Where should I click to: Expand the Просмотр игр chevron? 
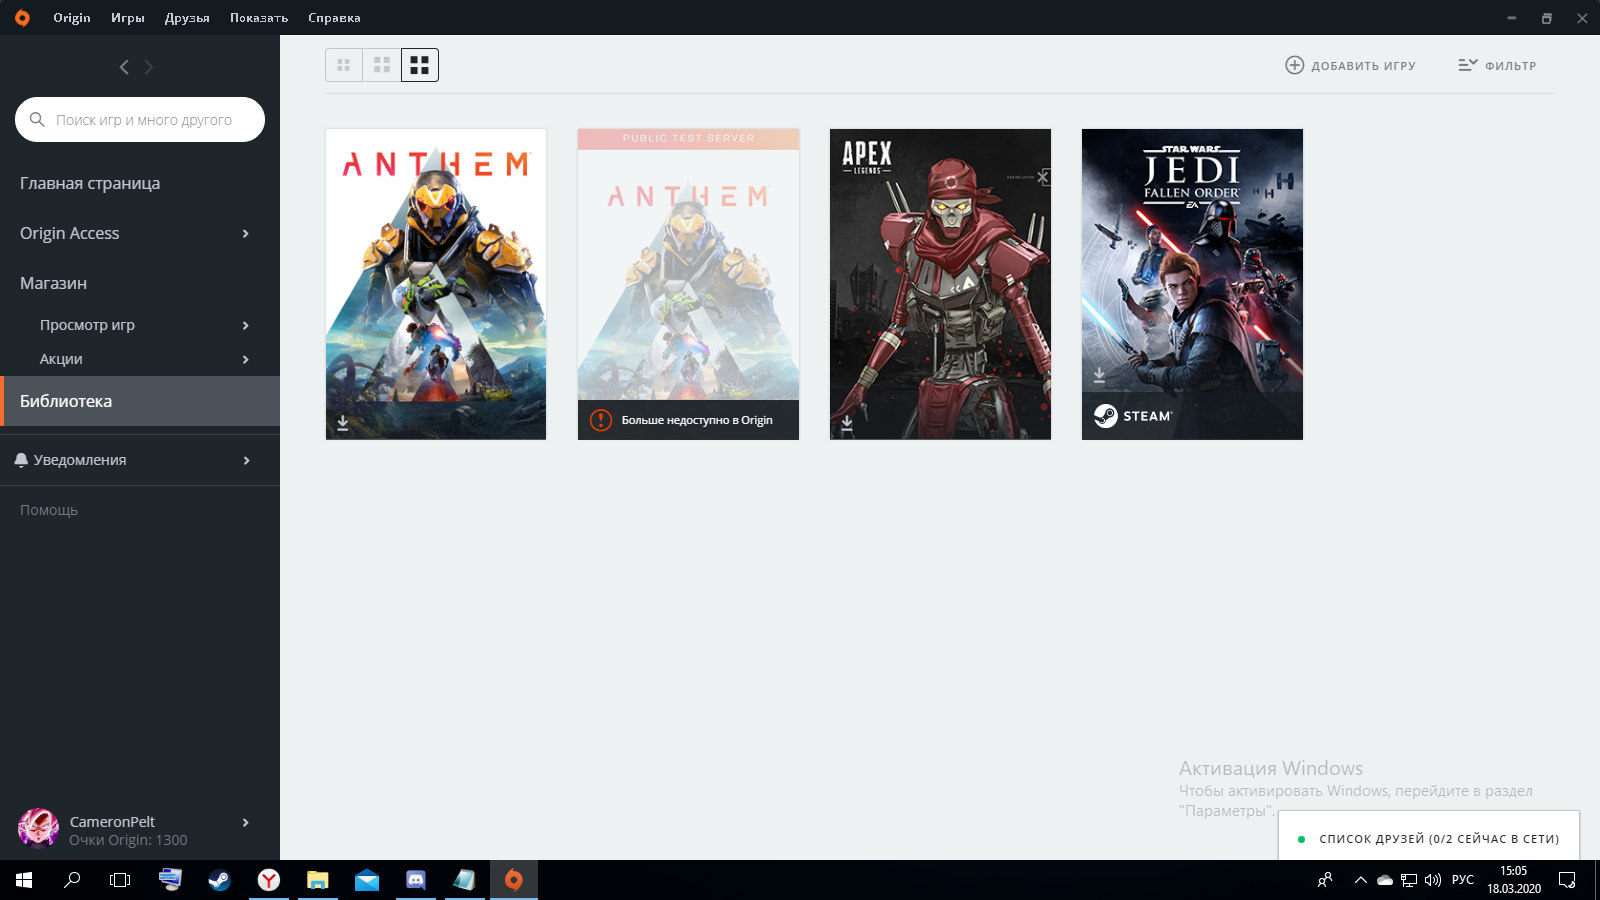click(246, 325)
